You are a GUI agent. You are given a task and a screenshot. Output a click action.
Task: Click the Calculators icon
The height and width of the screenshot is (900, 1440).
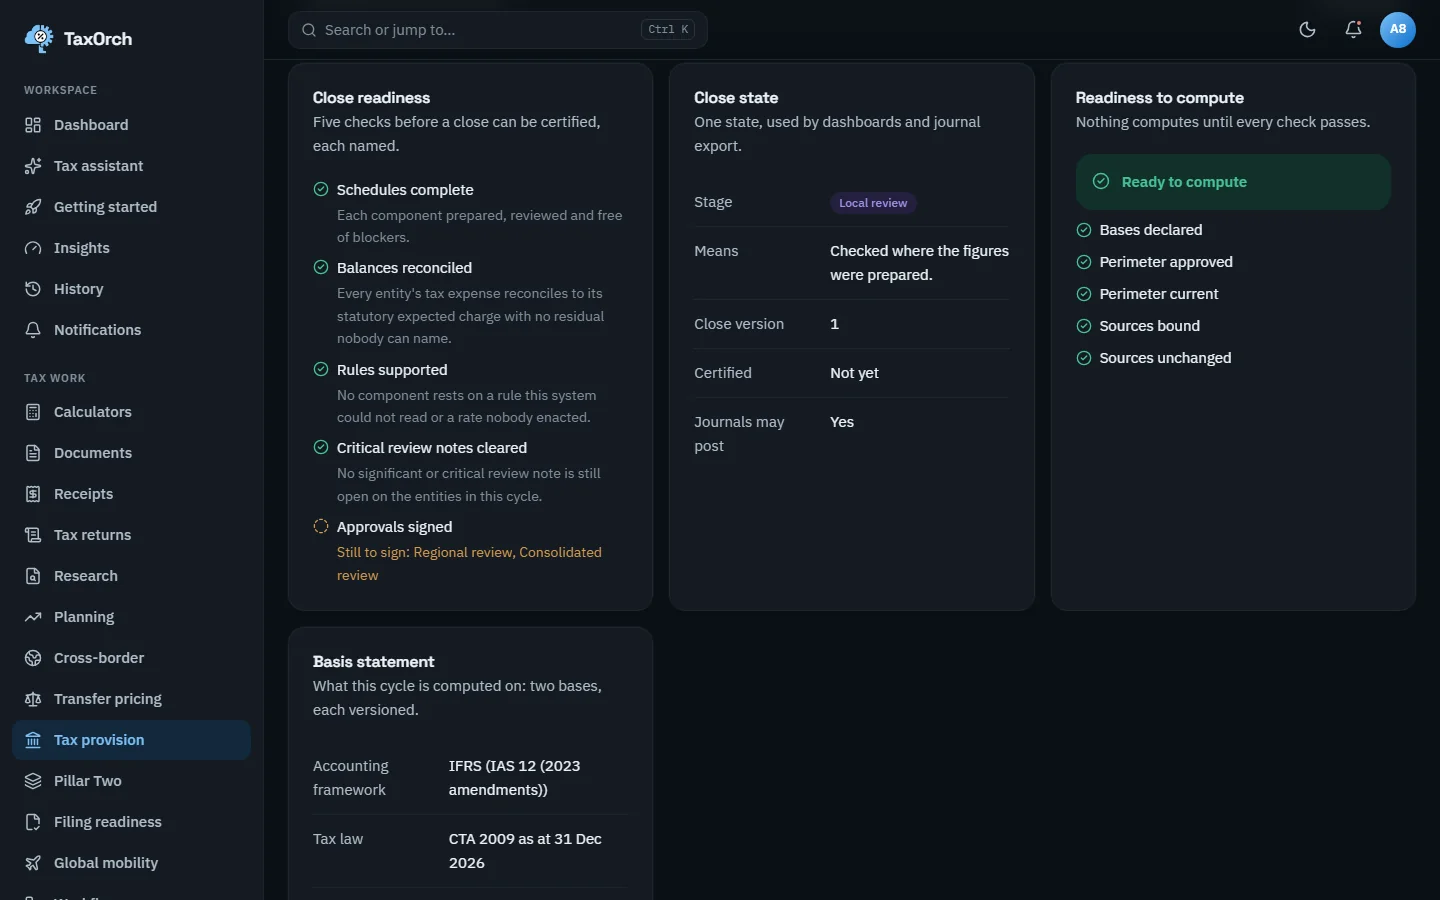33,412
